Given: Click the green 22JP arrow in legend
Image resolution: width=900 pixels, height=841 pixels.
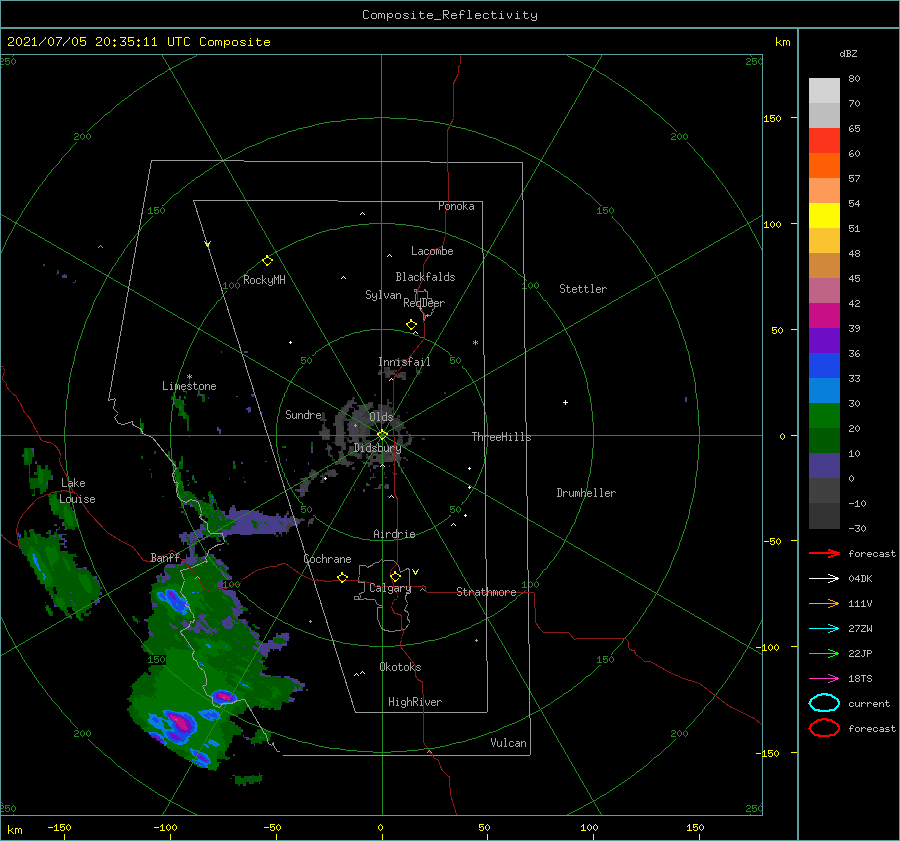Looking at the screenshot, I should tap(824, 653).
